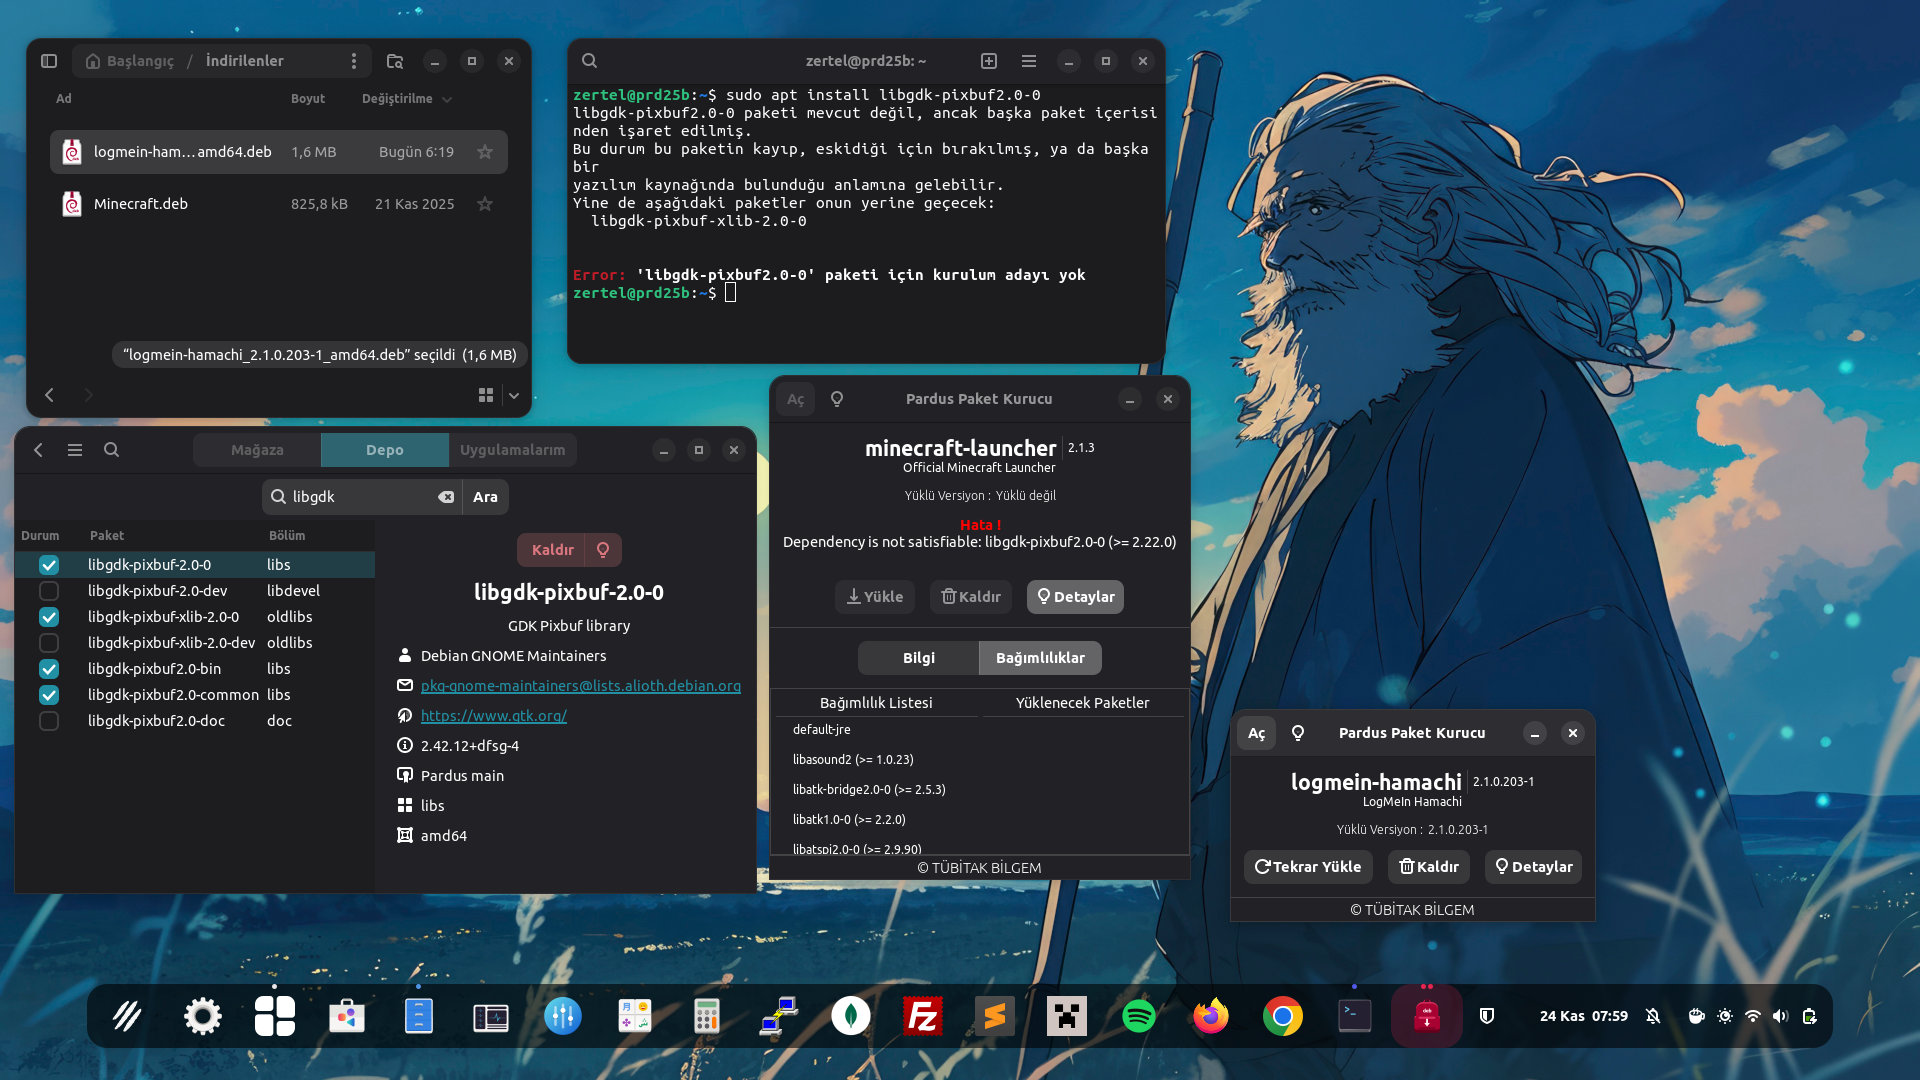This screenshot has width=1920, height=1080.
Task: Click the Tekrar Yükle button
Action: coord(1308,867)
